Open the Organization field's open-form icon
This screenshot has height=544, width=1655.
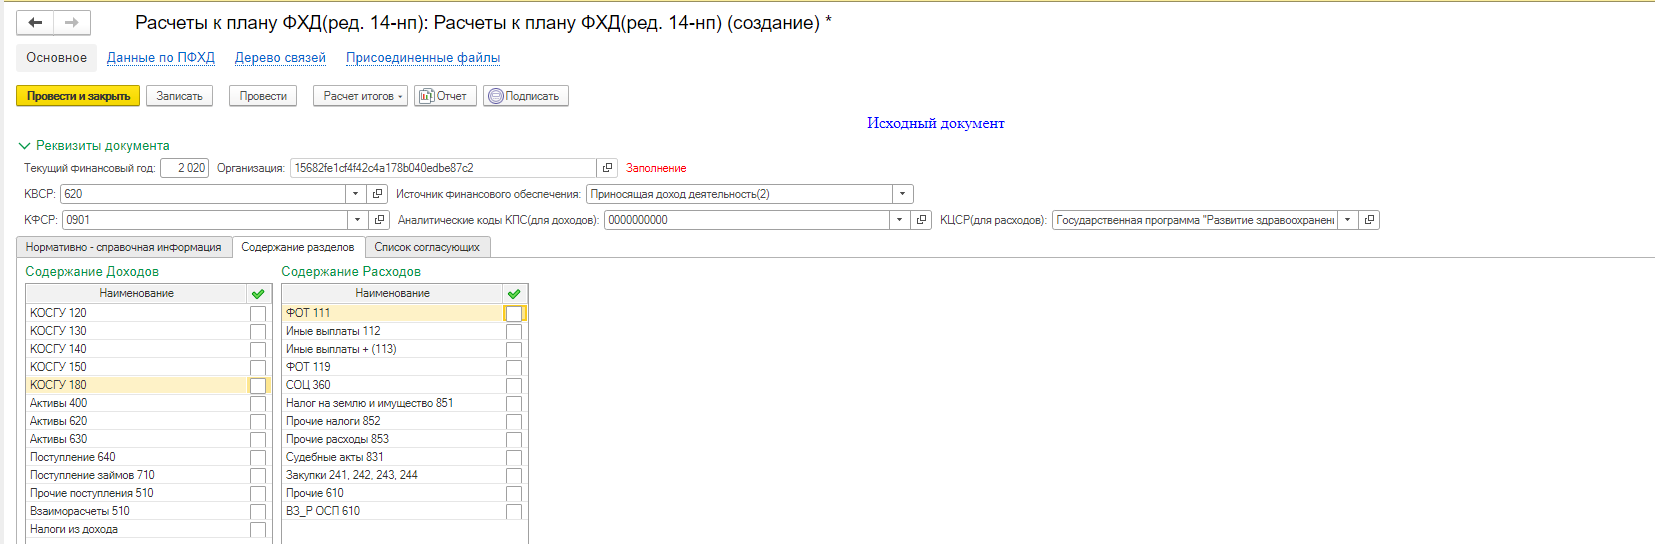(607, 168)
